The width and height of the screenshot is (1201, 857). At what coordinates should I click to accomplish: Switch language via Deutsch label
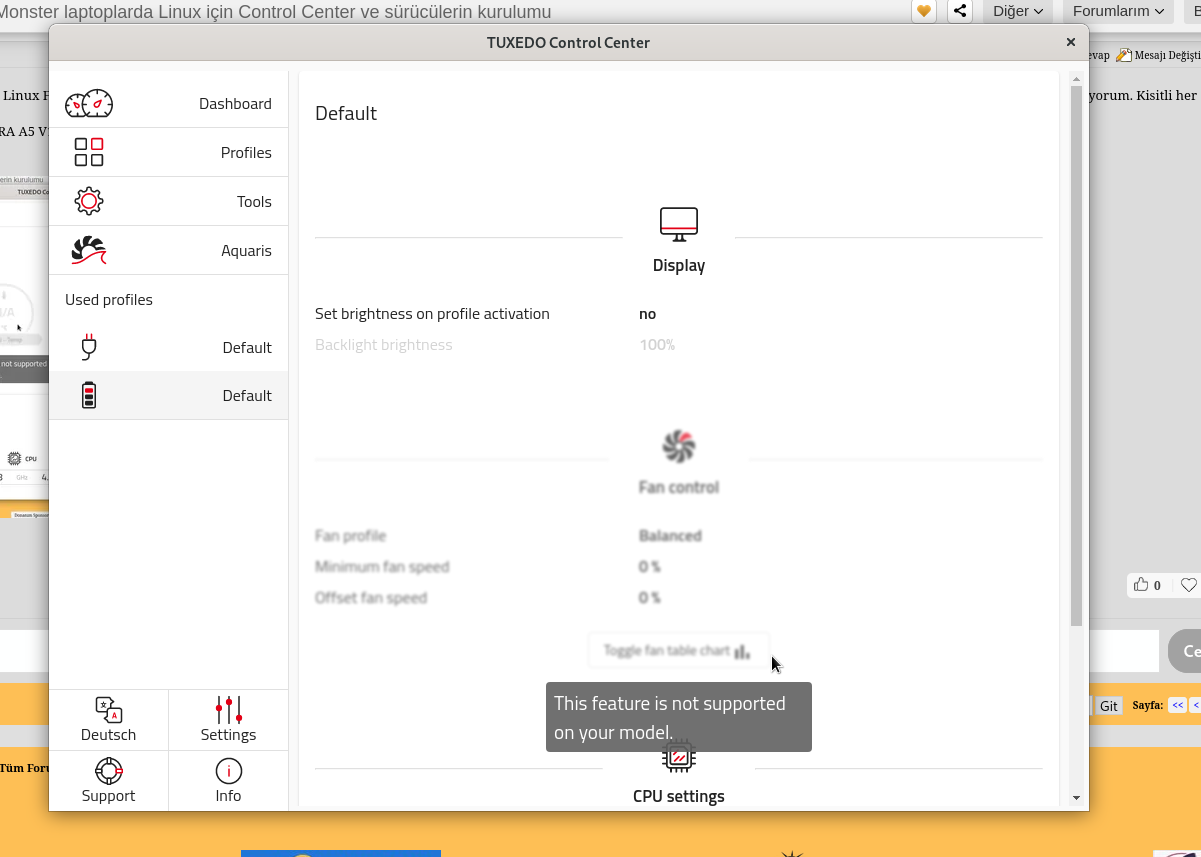pyautogui.click(x=108, y=734)
